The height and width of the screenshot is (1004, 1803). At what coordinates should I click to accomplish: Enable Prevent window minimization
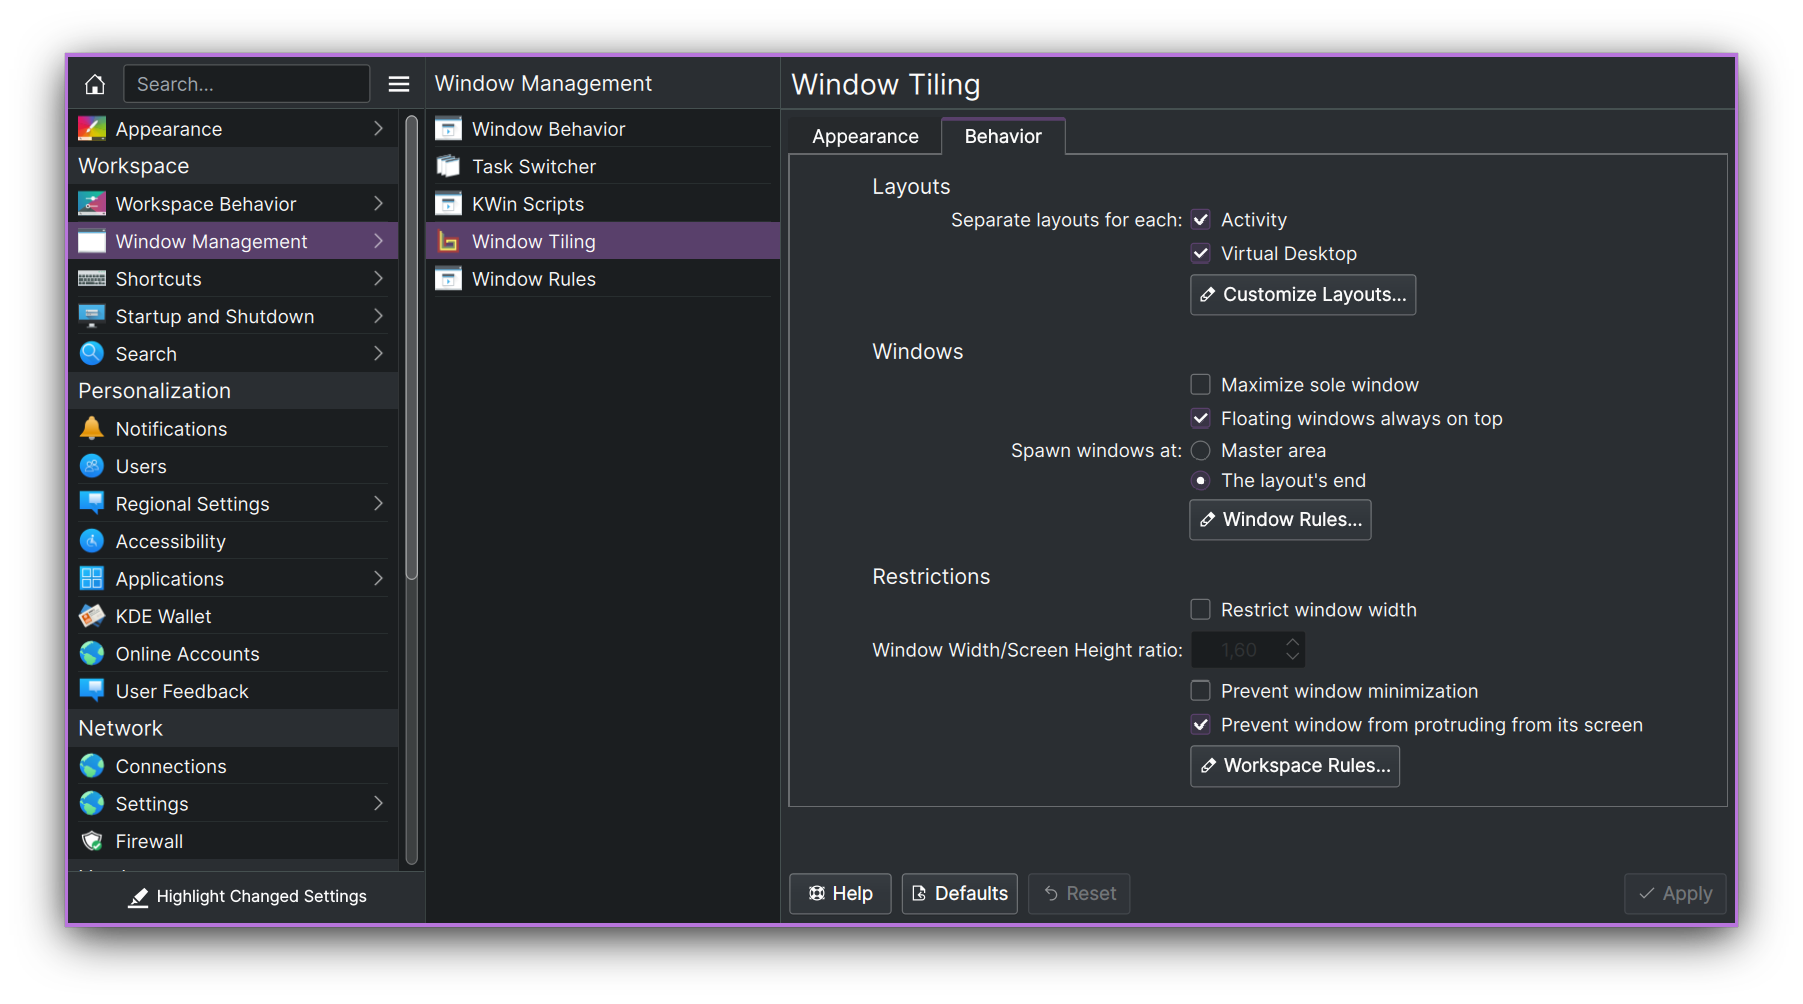tap(1201, 691)
